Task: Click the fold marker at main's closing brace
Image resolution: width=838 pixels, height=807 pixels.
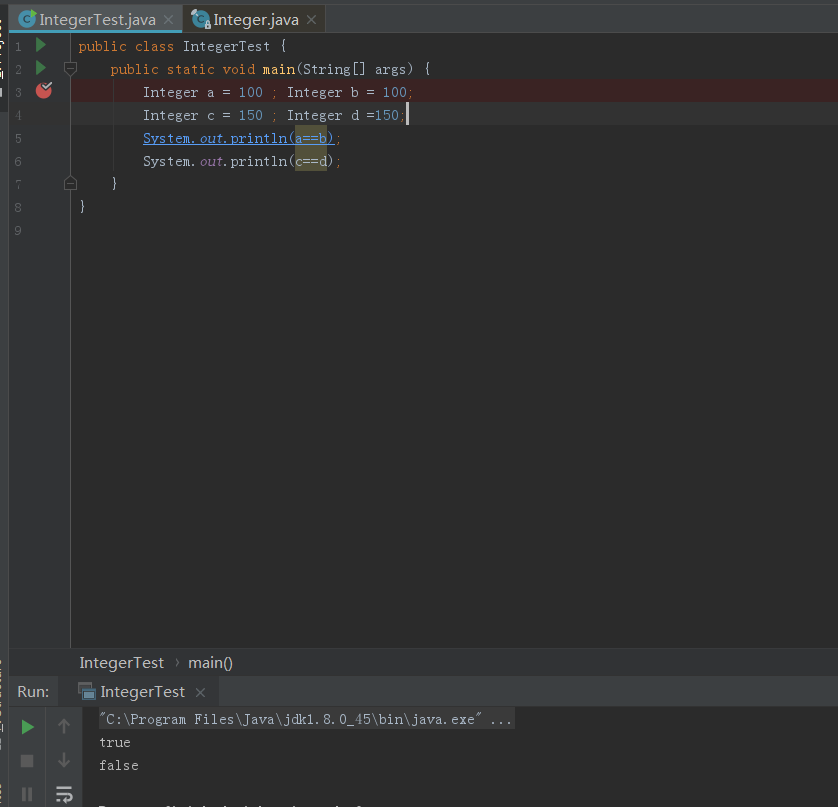Action: (x=70, y=184)
